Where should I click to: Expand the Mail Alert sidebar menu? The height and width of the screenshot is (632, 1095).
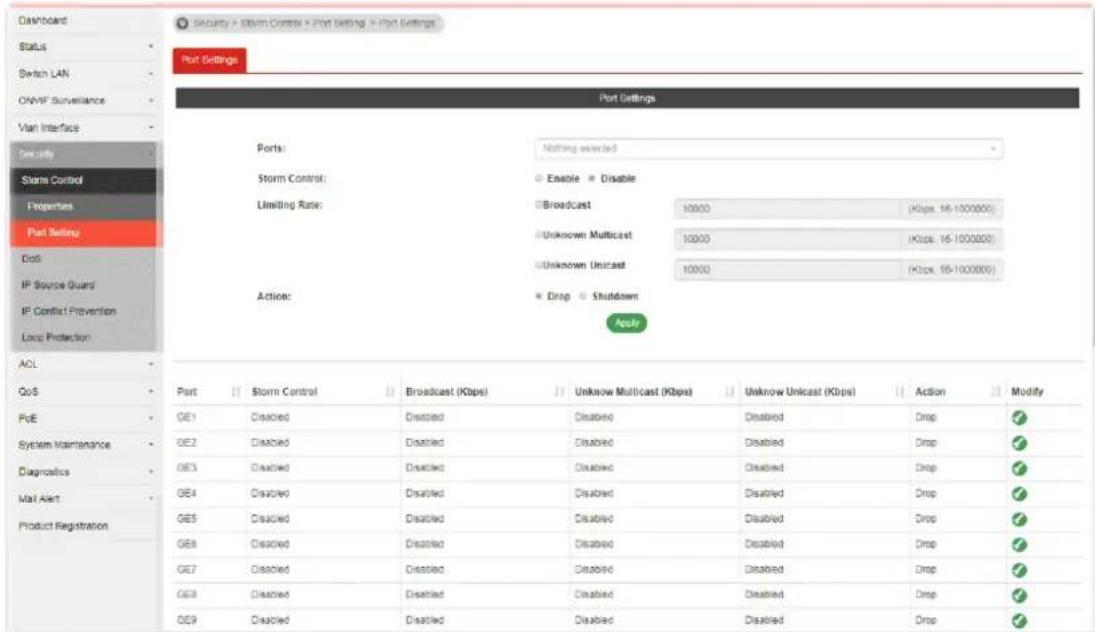[85, 499]
